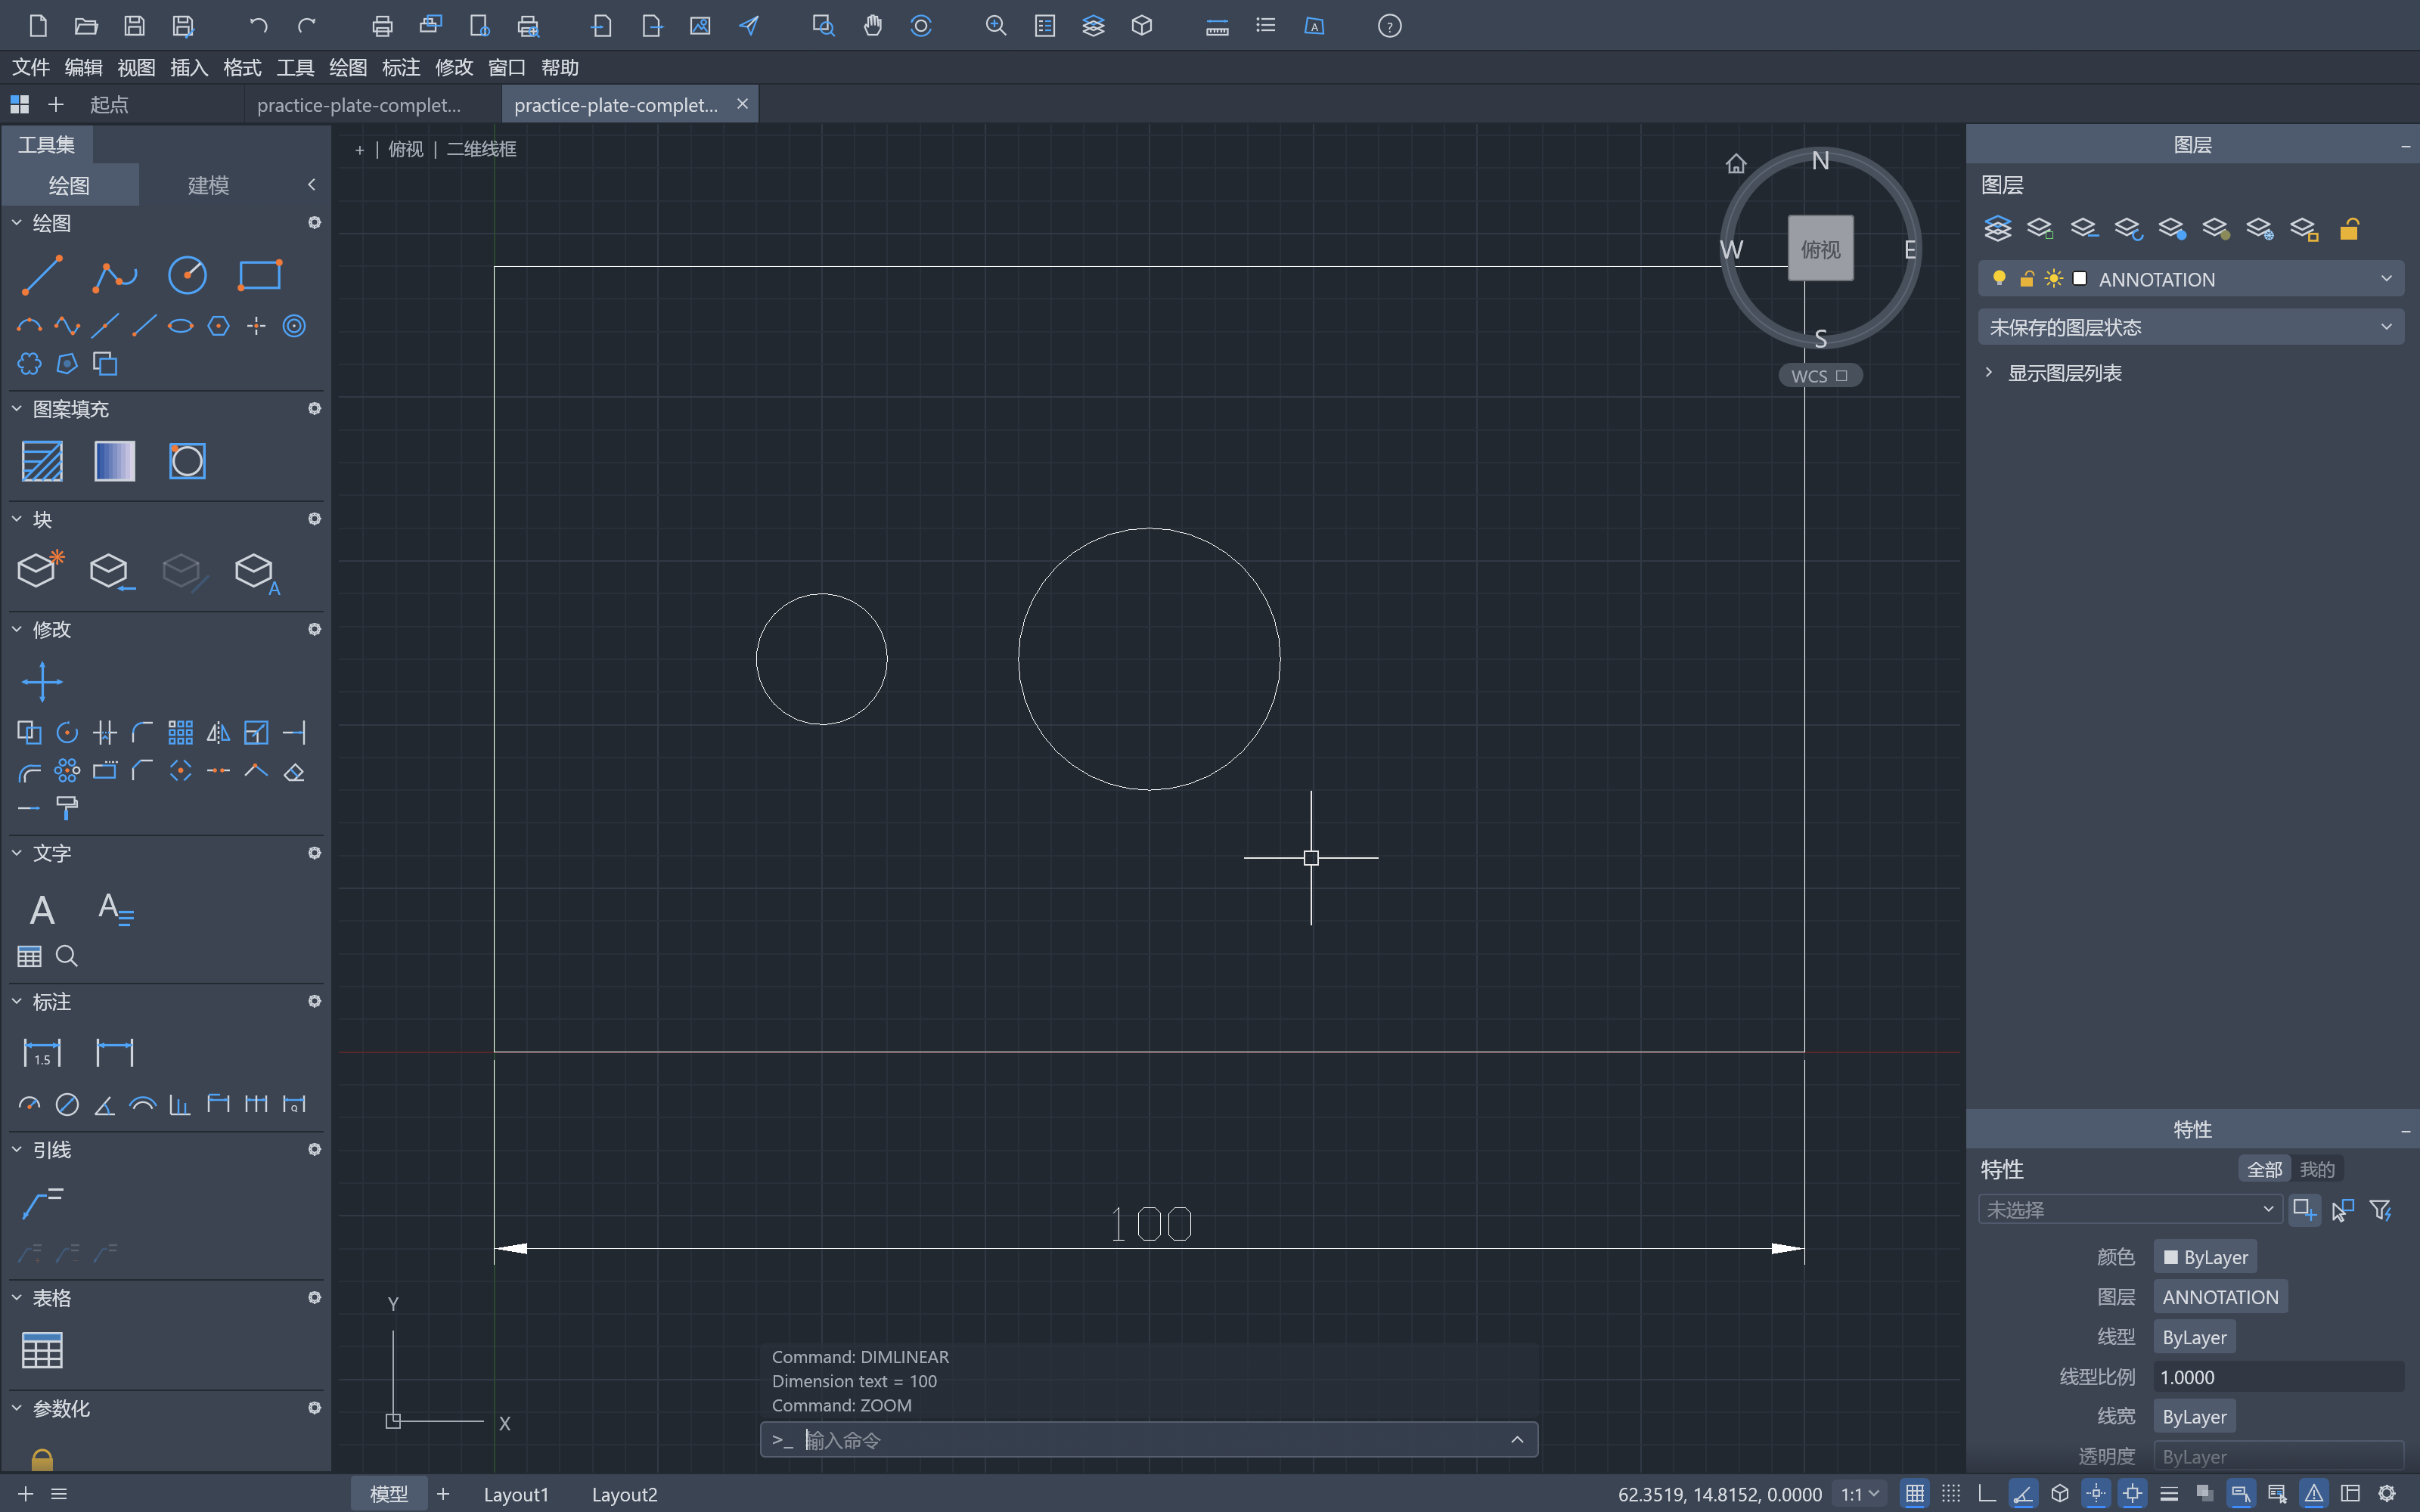2420x1512 pixels.
Task: Select the Diameter dimension tool
Action: click(x=67, y=1104)
